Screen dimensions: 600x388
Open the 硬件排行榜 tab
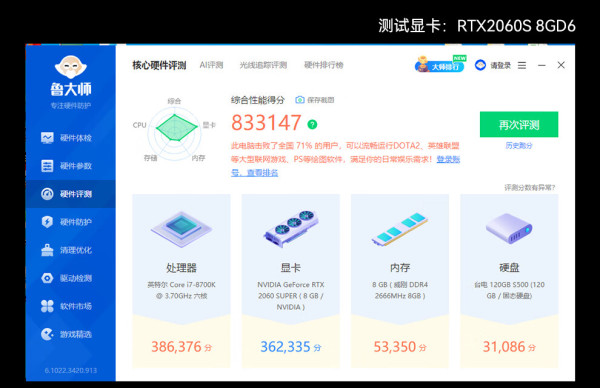(324, 65)
